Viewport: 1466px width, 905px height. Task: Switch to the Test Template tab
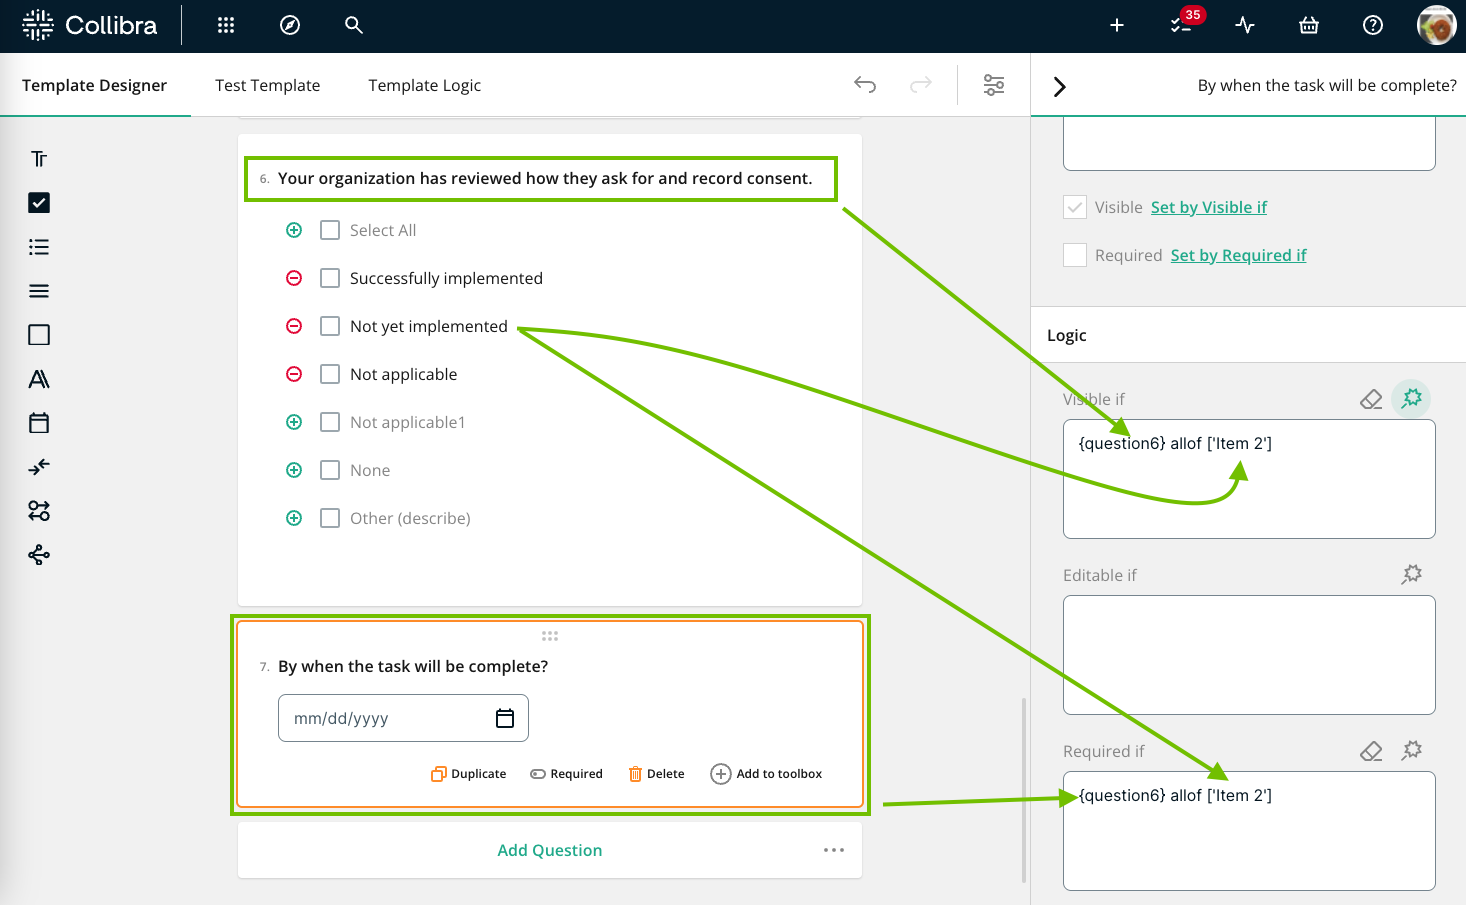(267, 85)
